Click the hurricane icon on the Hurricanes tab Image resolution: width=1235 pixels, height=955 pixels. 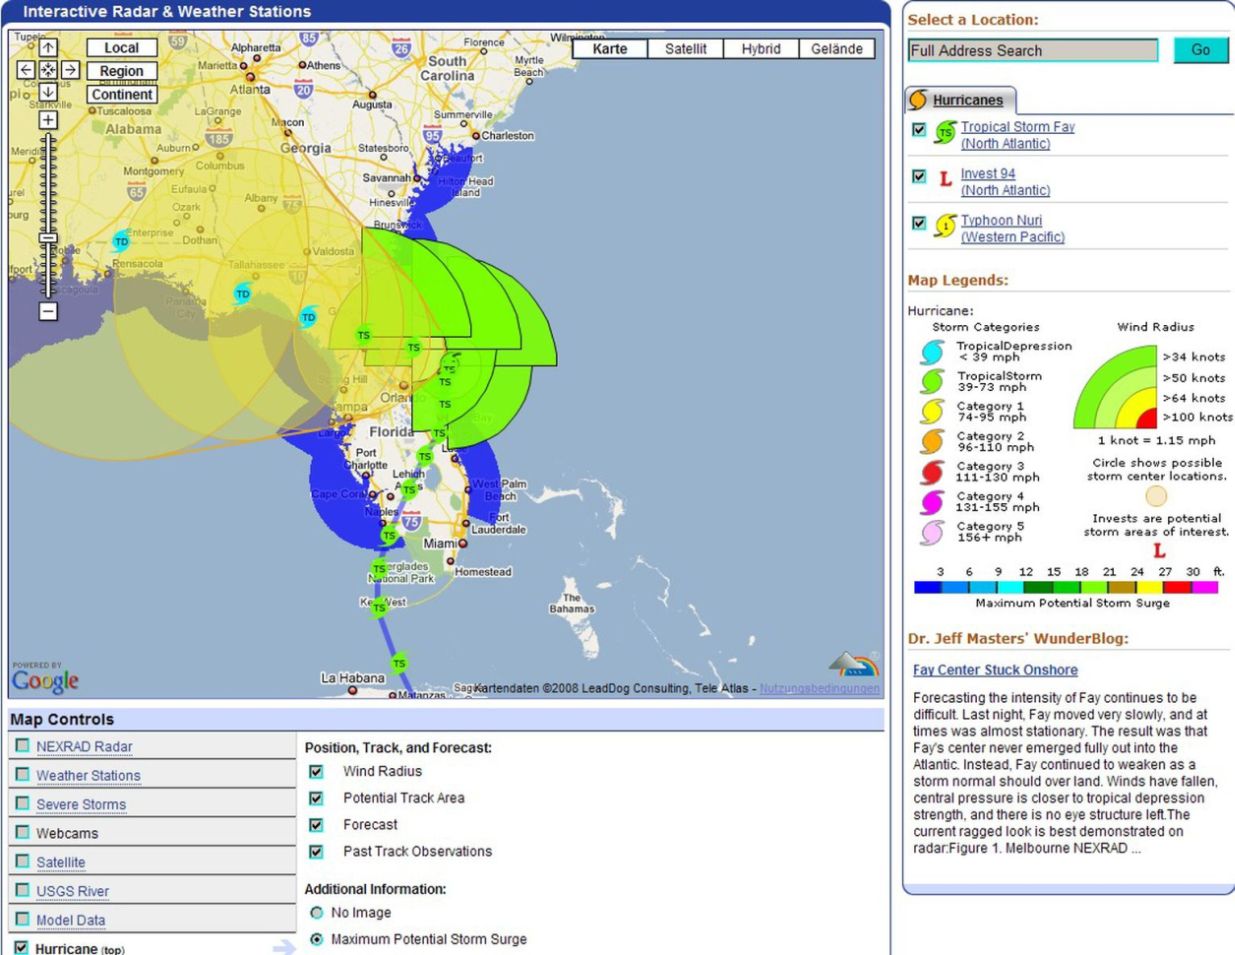tap(918, 100)
